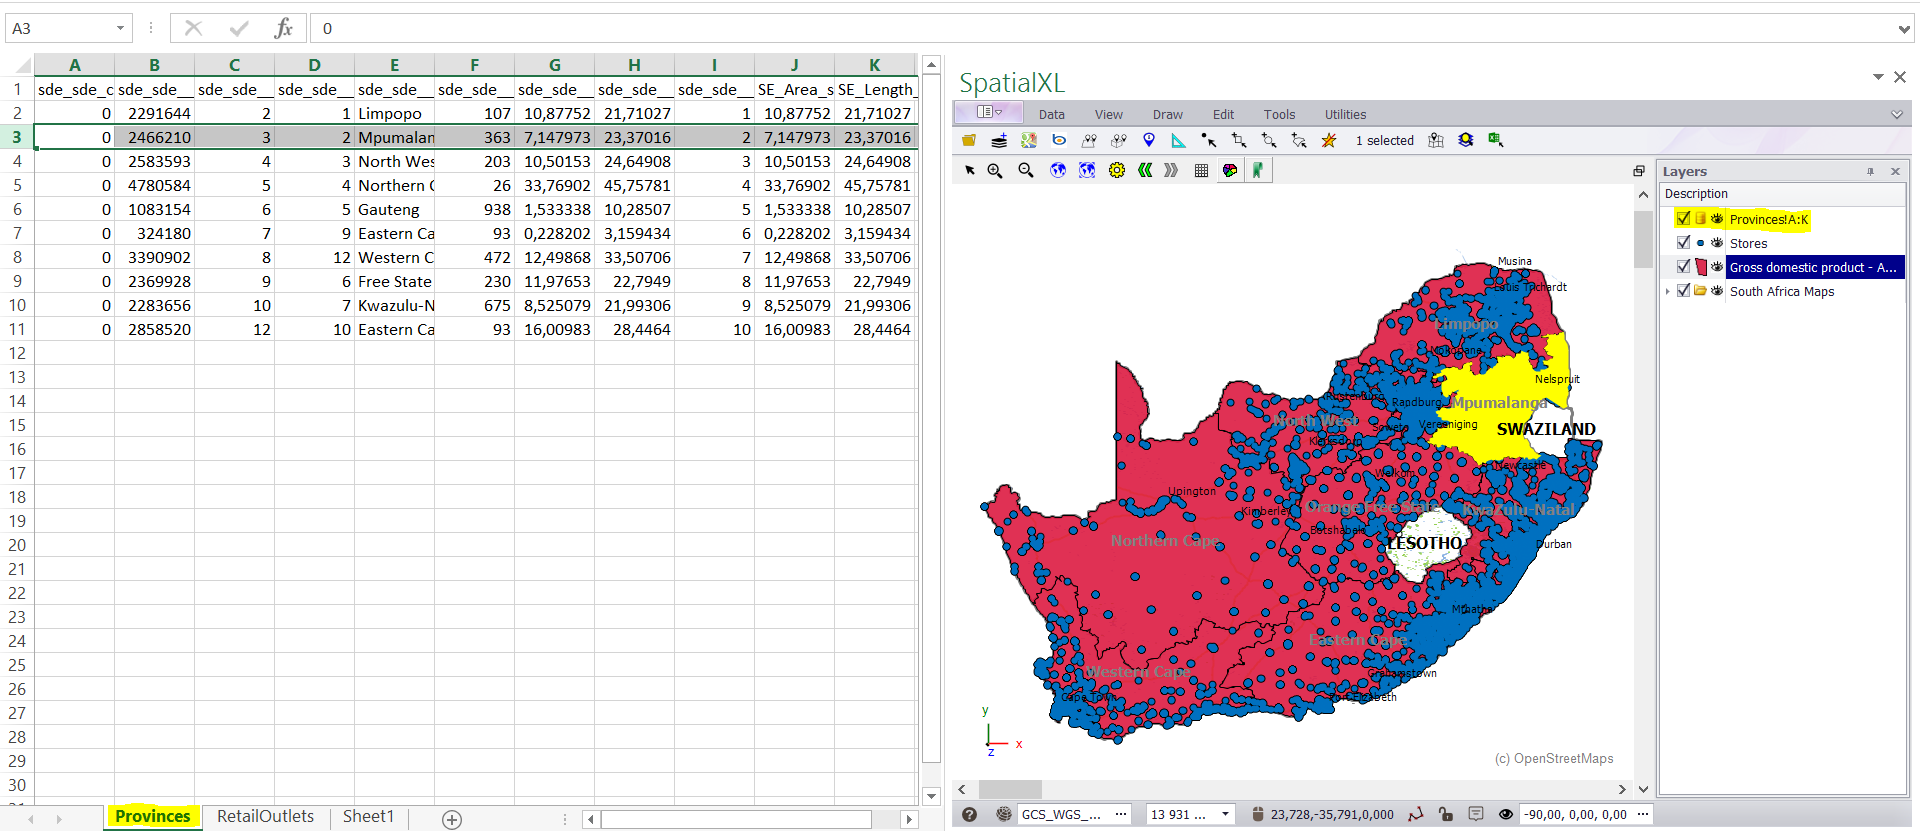Image resolution: width=1920 pixels, height=831 pixels.
Task: Open the map scale dropdown 13 931
Action: [1225, 814]
